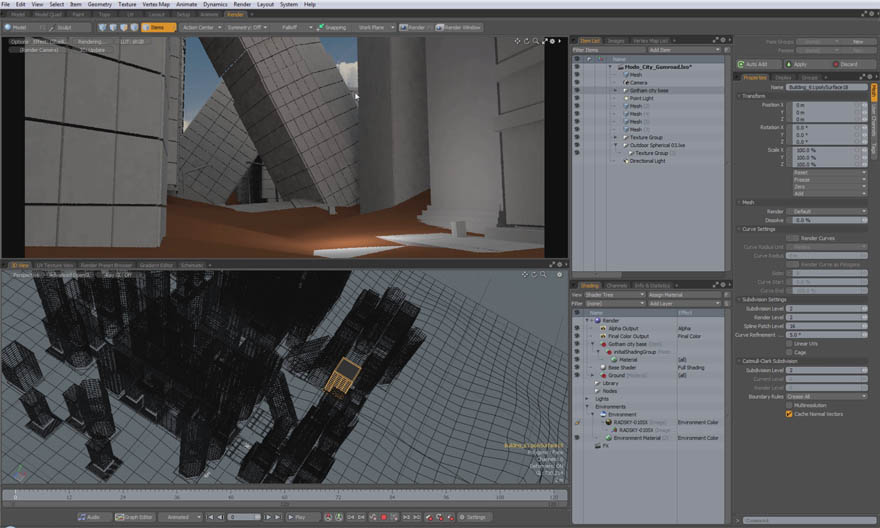Click the Render button in toolbar
This screenshot has height=528, width=880.
click(x=412, y=27)
